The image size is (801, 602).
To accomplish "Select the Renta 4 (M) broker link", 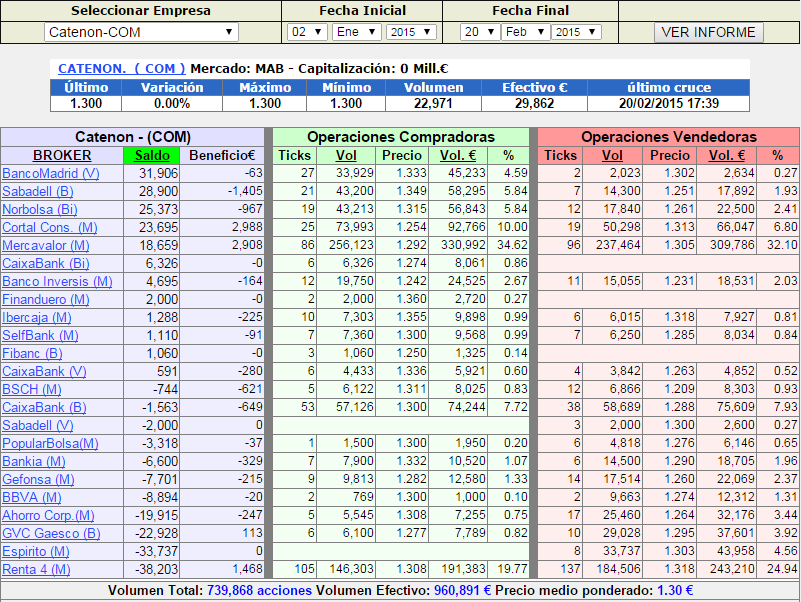I will (36, 570).
